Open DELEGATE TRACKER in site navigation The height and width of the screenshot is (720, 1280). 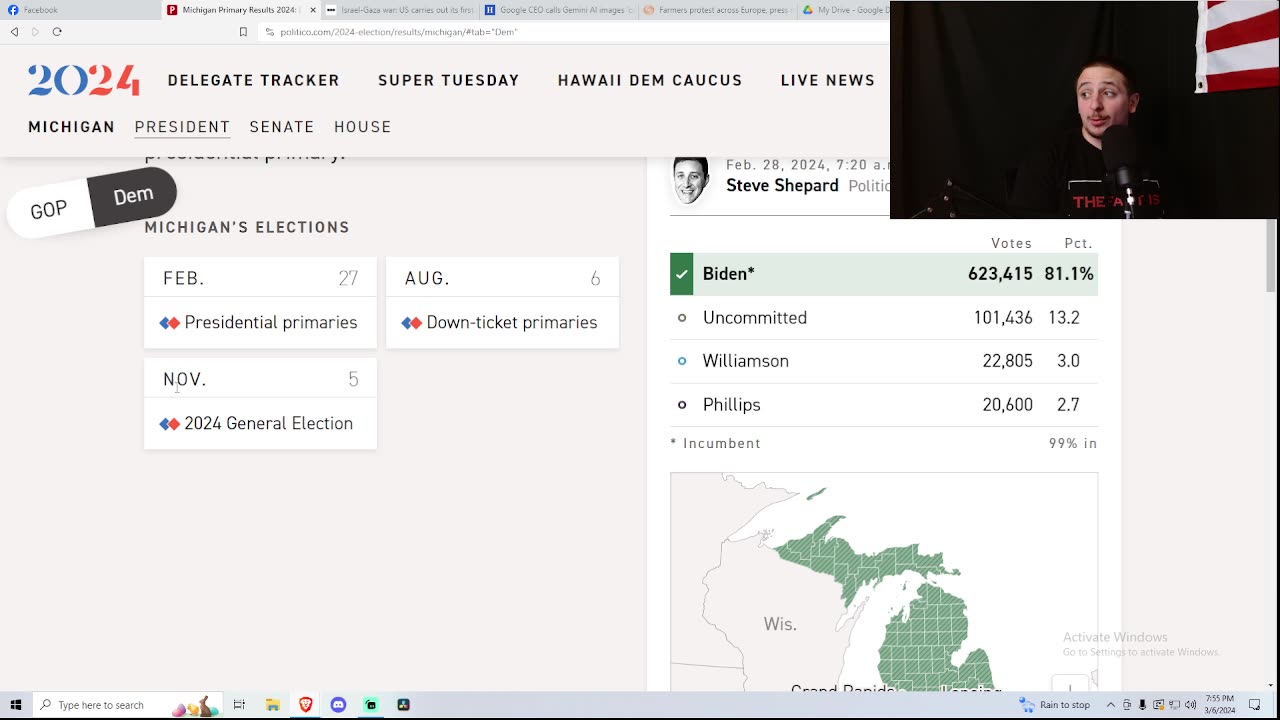(x=254, y=80)
